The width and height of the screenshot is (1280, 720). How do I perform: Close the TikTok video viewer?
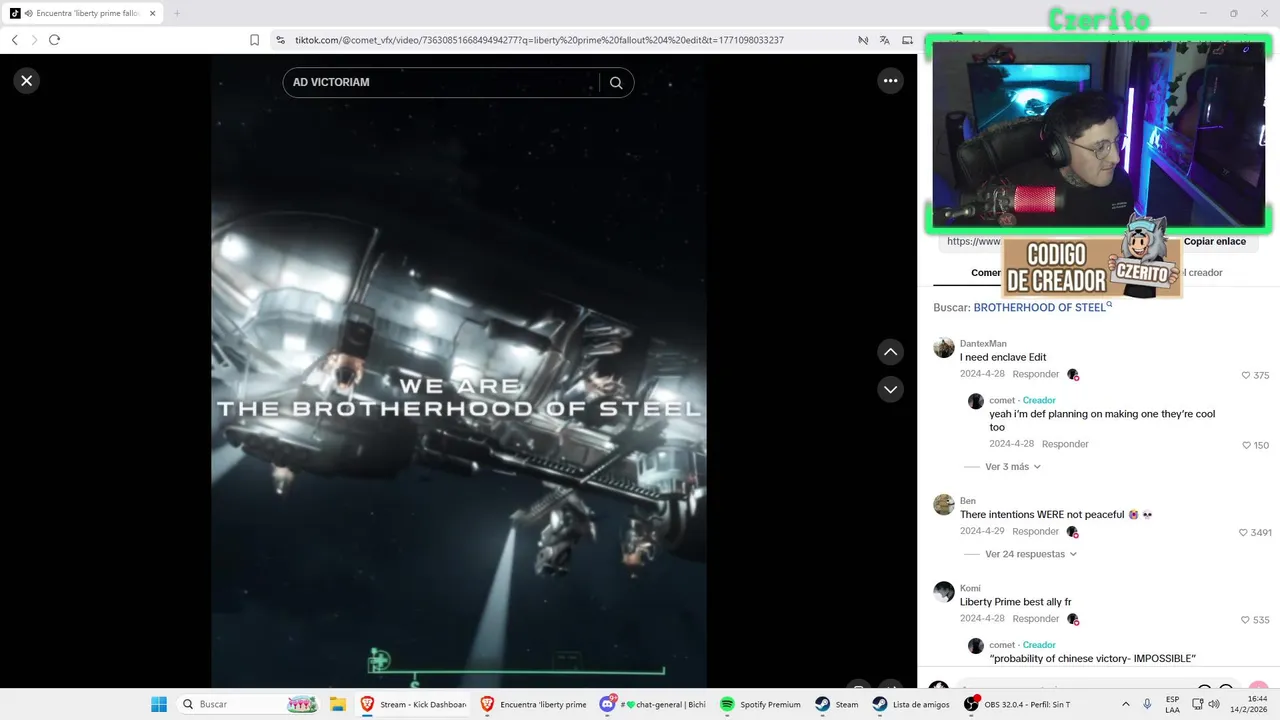pyautogui.click(x=27, y=81)
